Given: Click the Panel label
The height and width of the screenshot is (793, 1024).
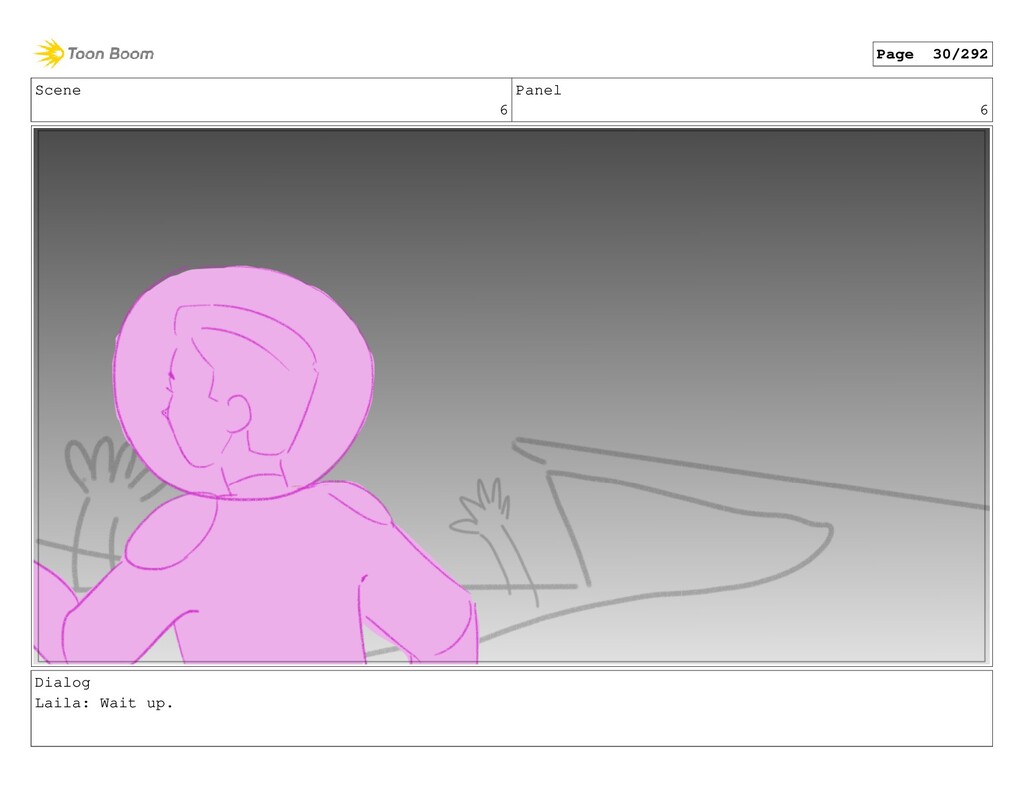Looking at the screenshot, I should coord(538,90).
